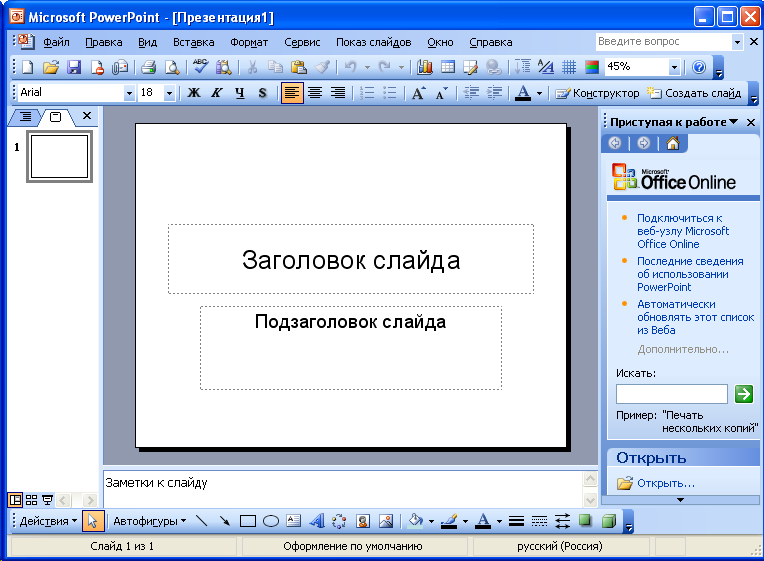The width and height of the screenshot is (764, 561).
Task: Paste from the clipboard icon
Action: coord(298,67)
